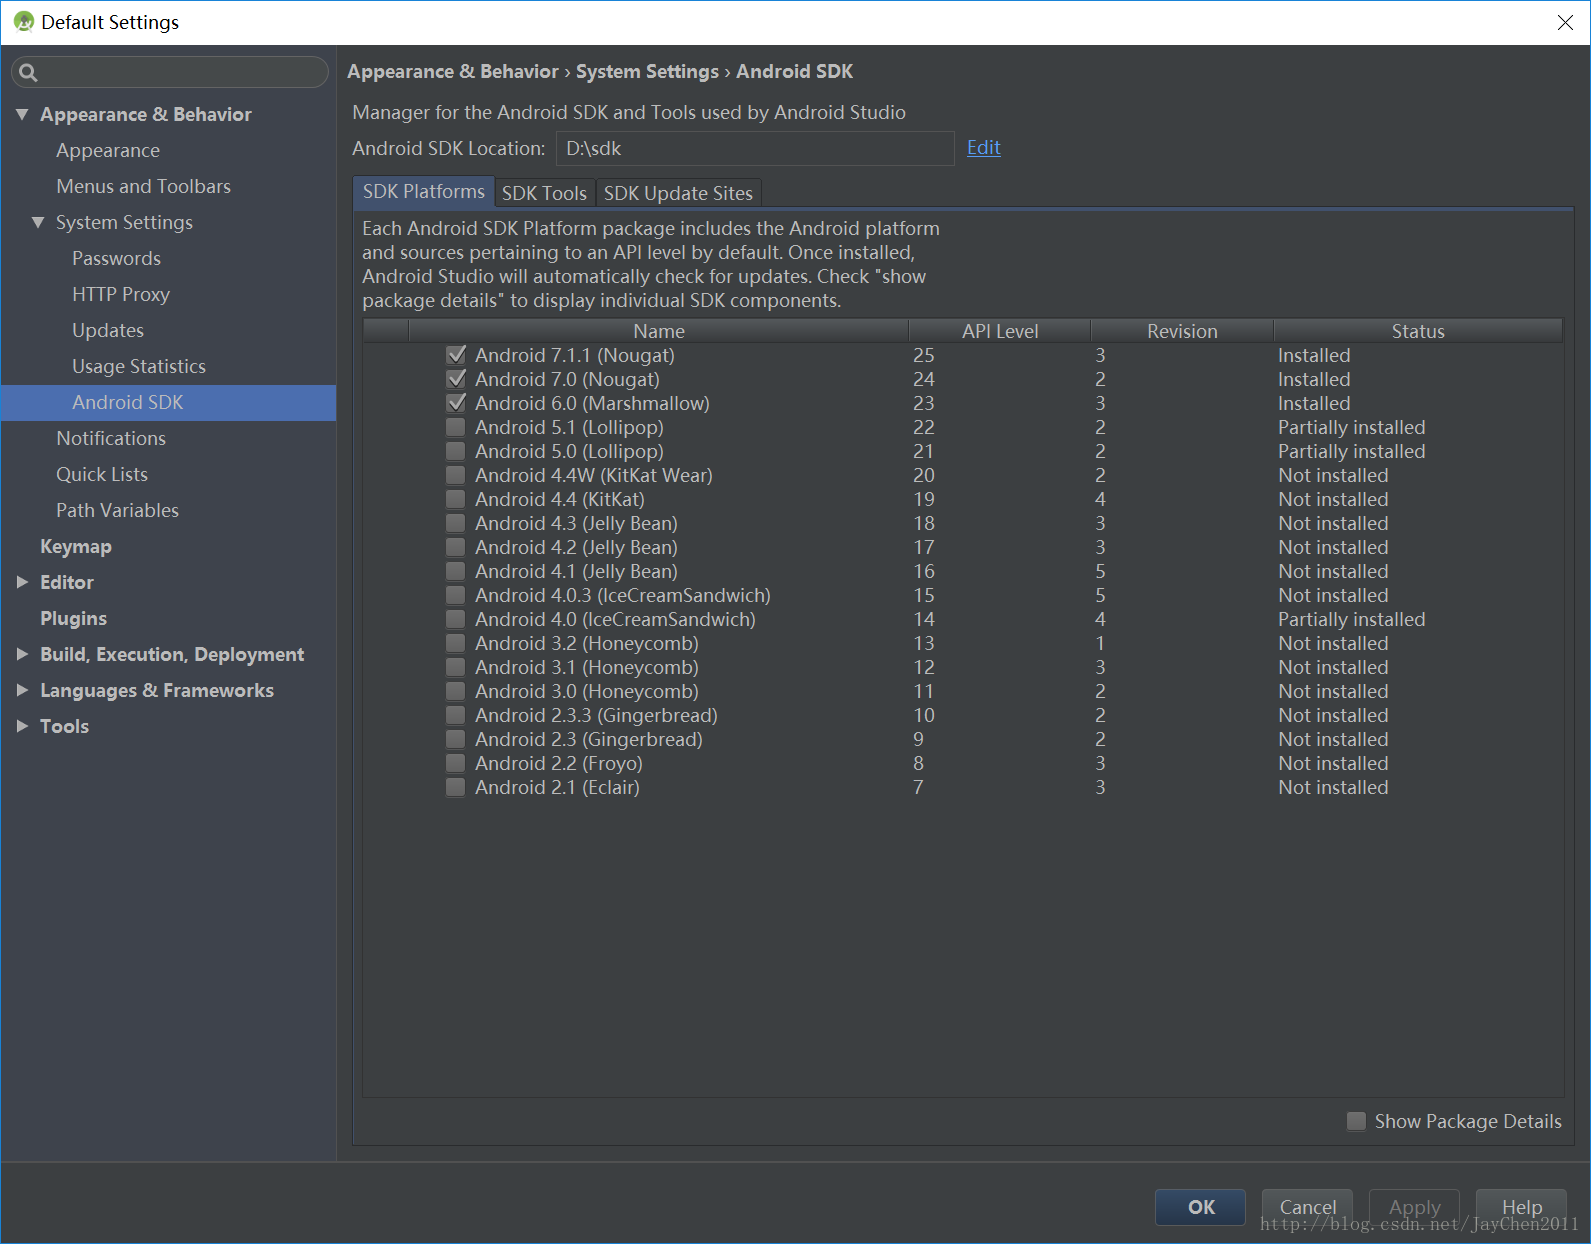Viewport: 1591px width, 1244px height.
Task: Open Quick Lists settings
Action: click(102, 474)
